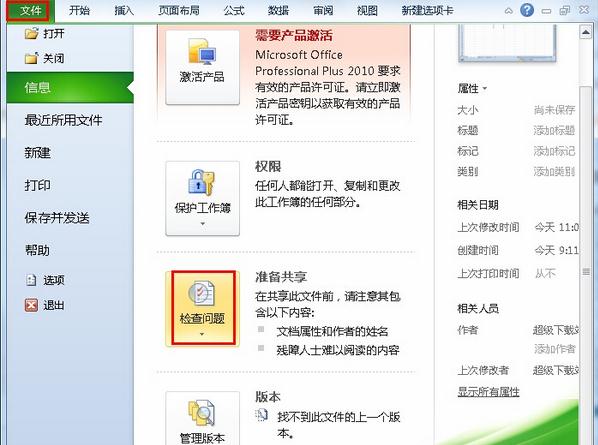The image size is (598, 445).
Task: Click the 准备共享 heading
Action: (x=281, y=277)
